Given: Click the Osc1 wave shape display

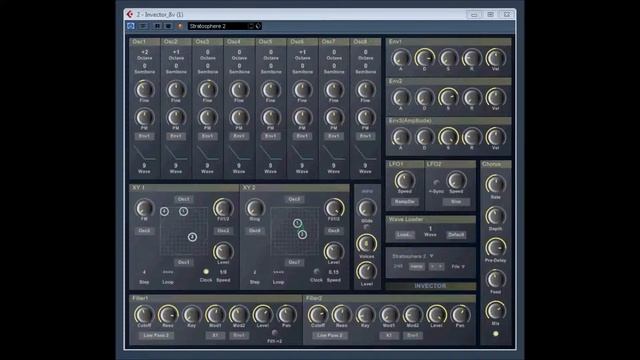Looking at the screenshot, I should (x=144, y=153).
